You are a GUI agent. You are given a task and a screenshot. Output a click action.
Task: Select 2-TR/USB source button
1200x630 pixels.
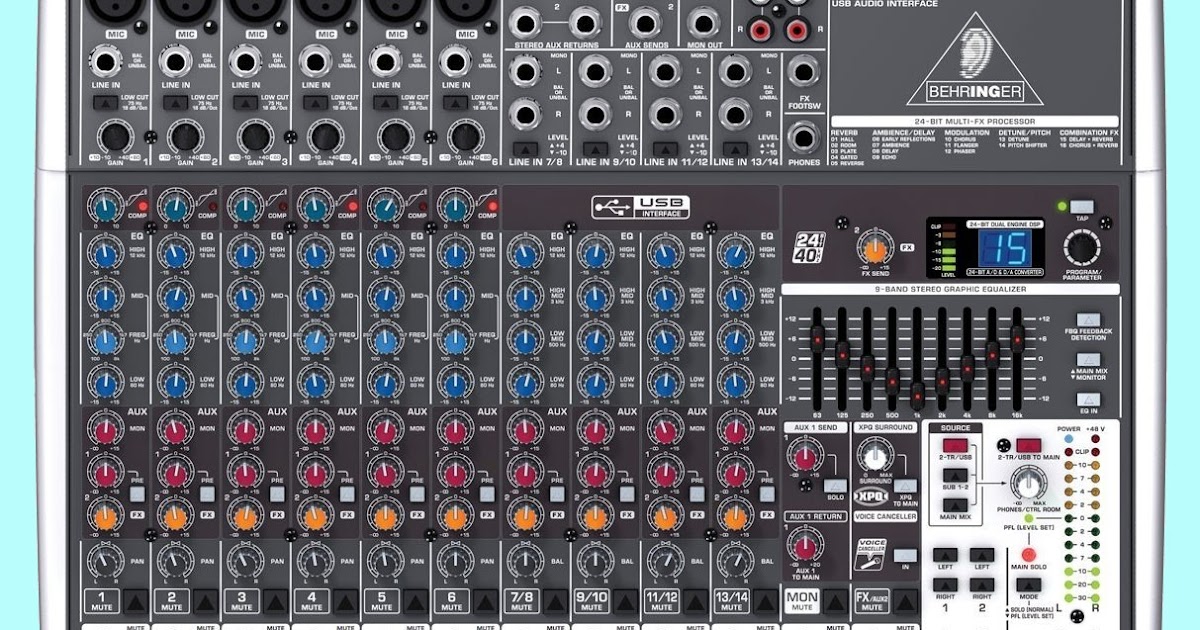pos(954,445)
